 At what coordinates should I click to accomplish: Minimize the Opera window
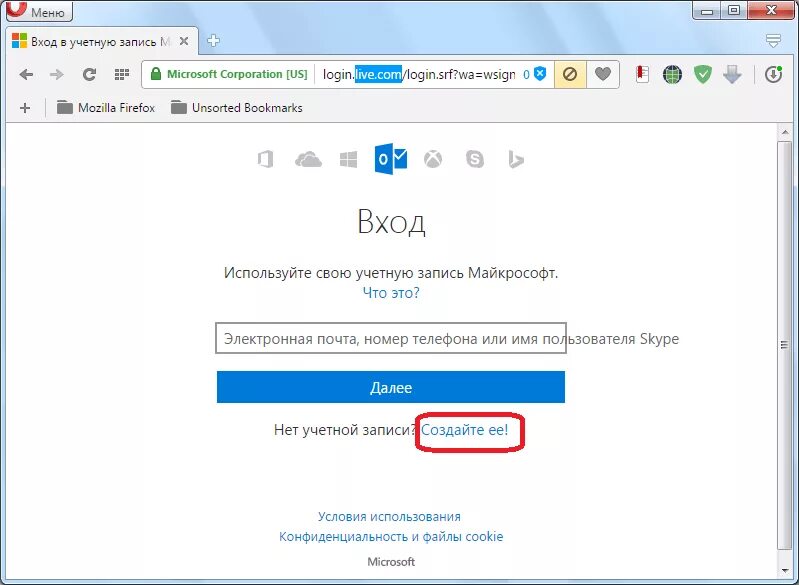tap(706, 10)
